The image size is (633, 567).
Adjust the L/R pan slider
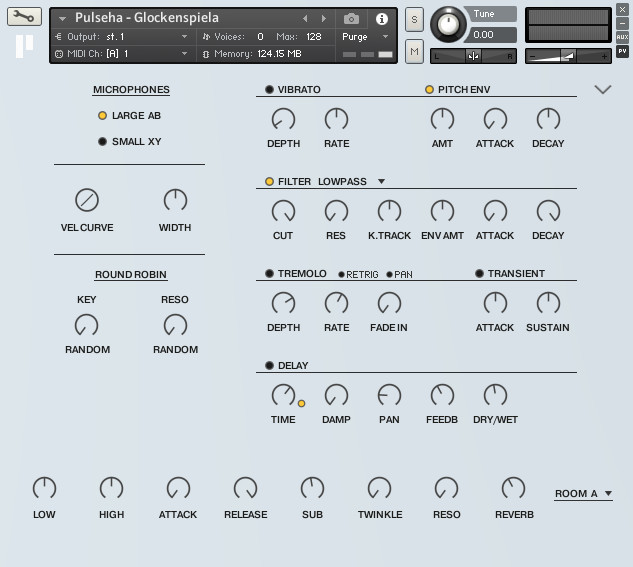pyautogui.click(x=474, y=56)
